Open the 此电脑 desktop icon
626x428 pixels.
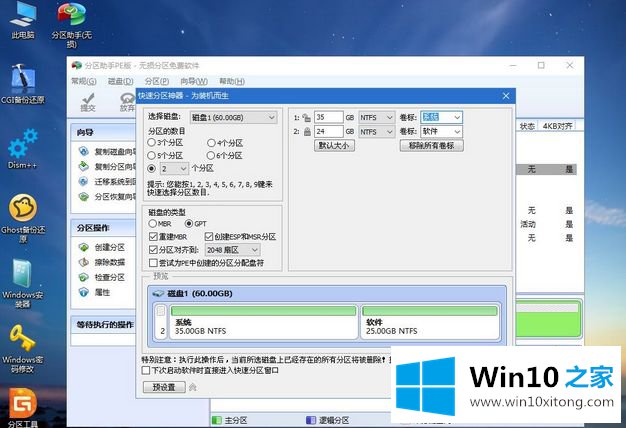(23, 20)
